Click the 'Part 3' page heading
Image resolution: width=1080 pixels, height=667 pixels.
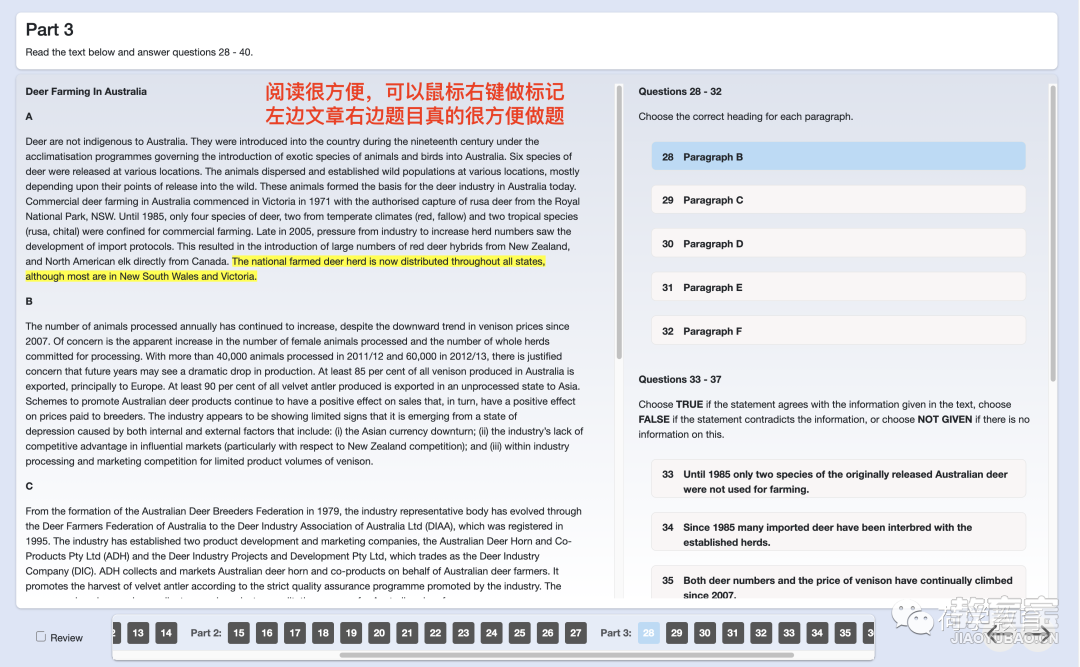[50, 30]
